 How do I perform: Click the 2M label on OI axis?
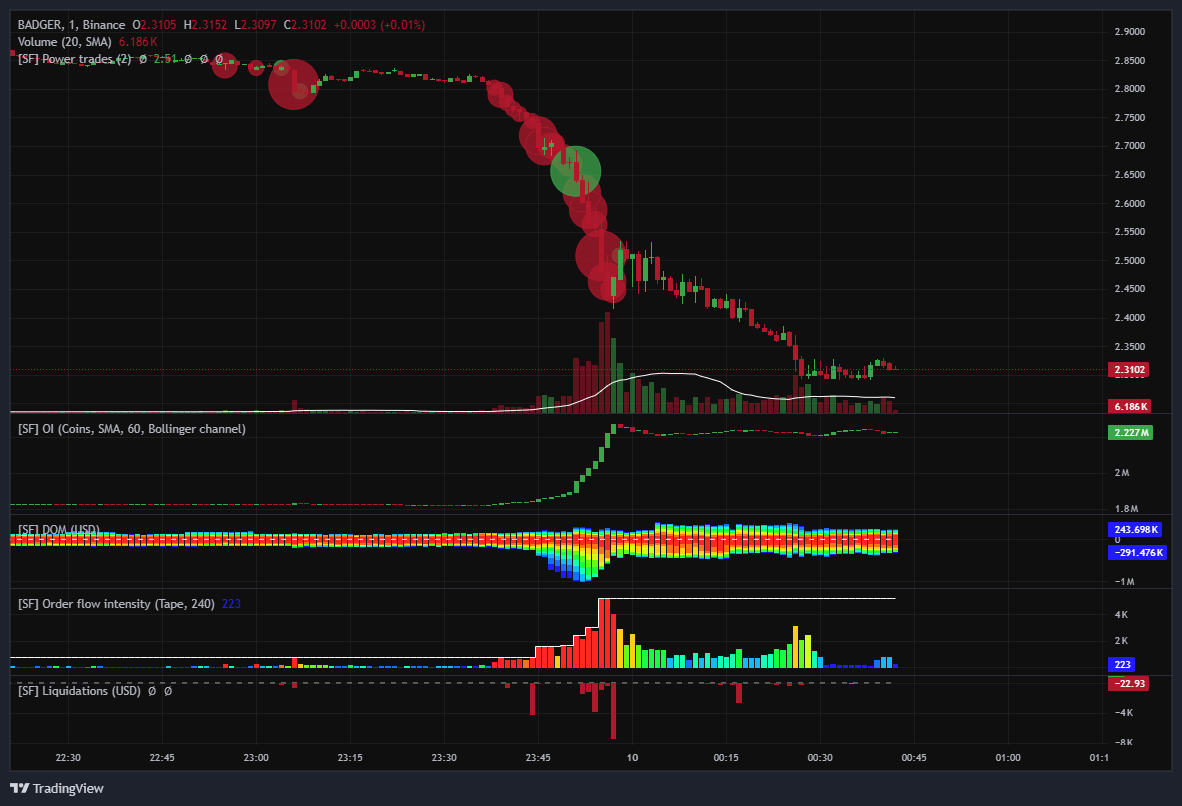click(x=1122, y=473)
